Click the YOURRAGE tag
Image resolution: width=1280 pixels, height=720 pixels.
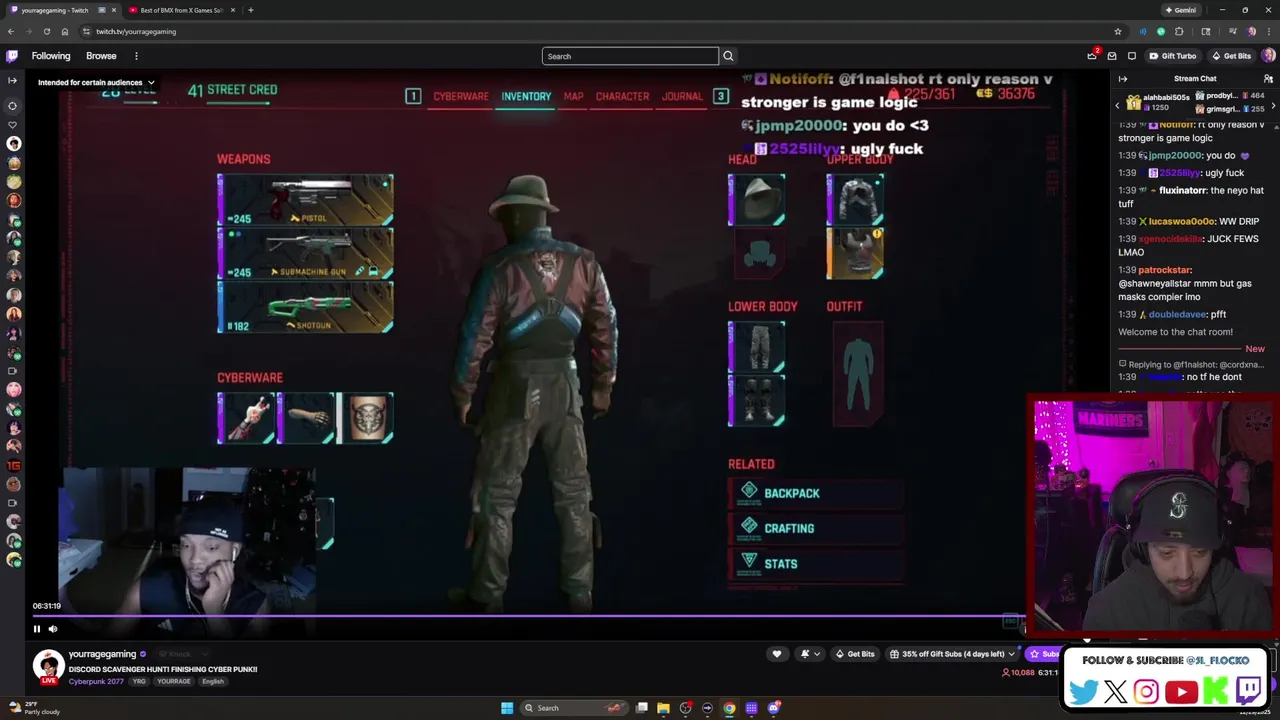173,682
